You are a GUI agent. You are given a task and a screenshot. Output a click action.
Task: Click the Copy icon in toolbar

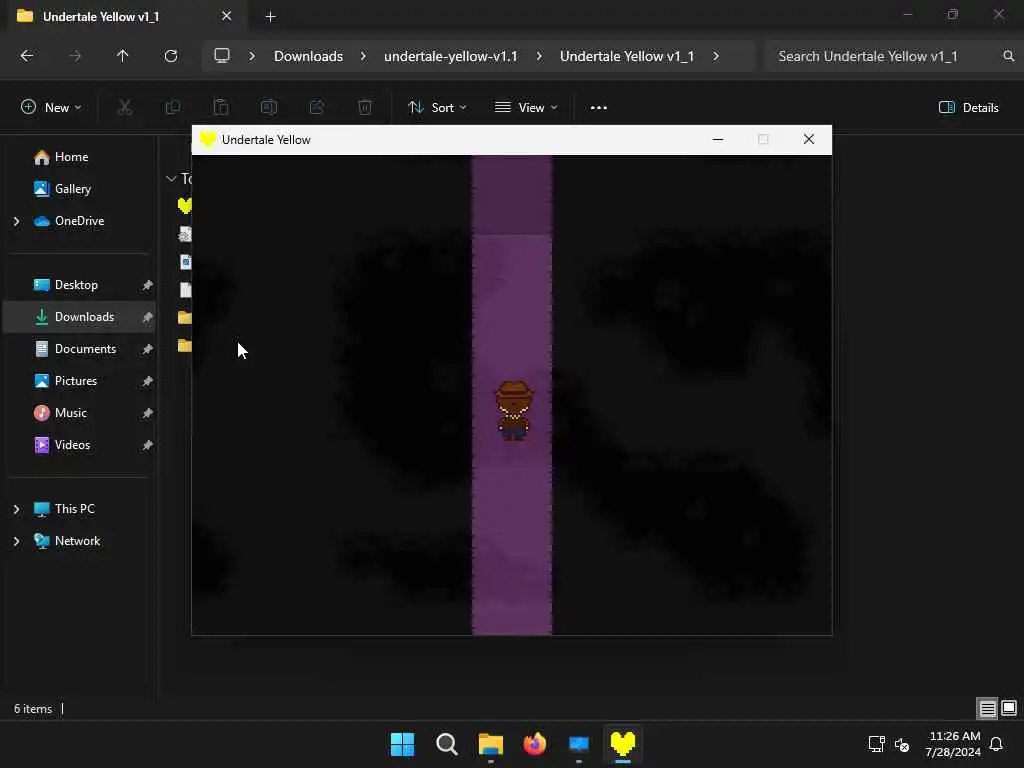tap(173, 108)
